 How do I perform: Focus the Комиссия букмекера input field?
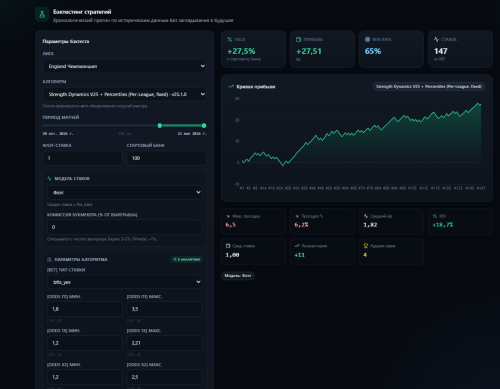[125, 227]
